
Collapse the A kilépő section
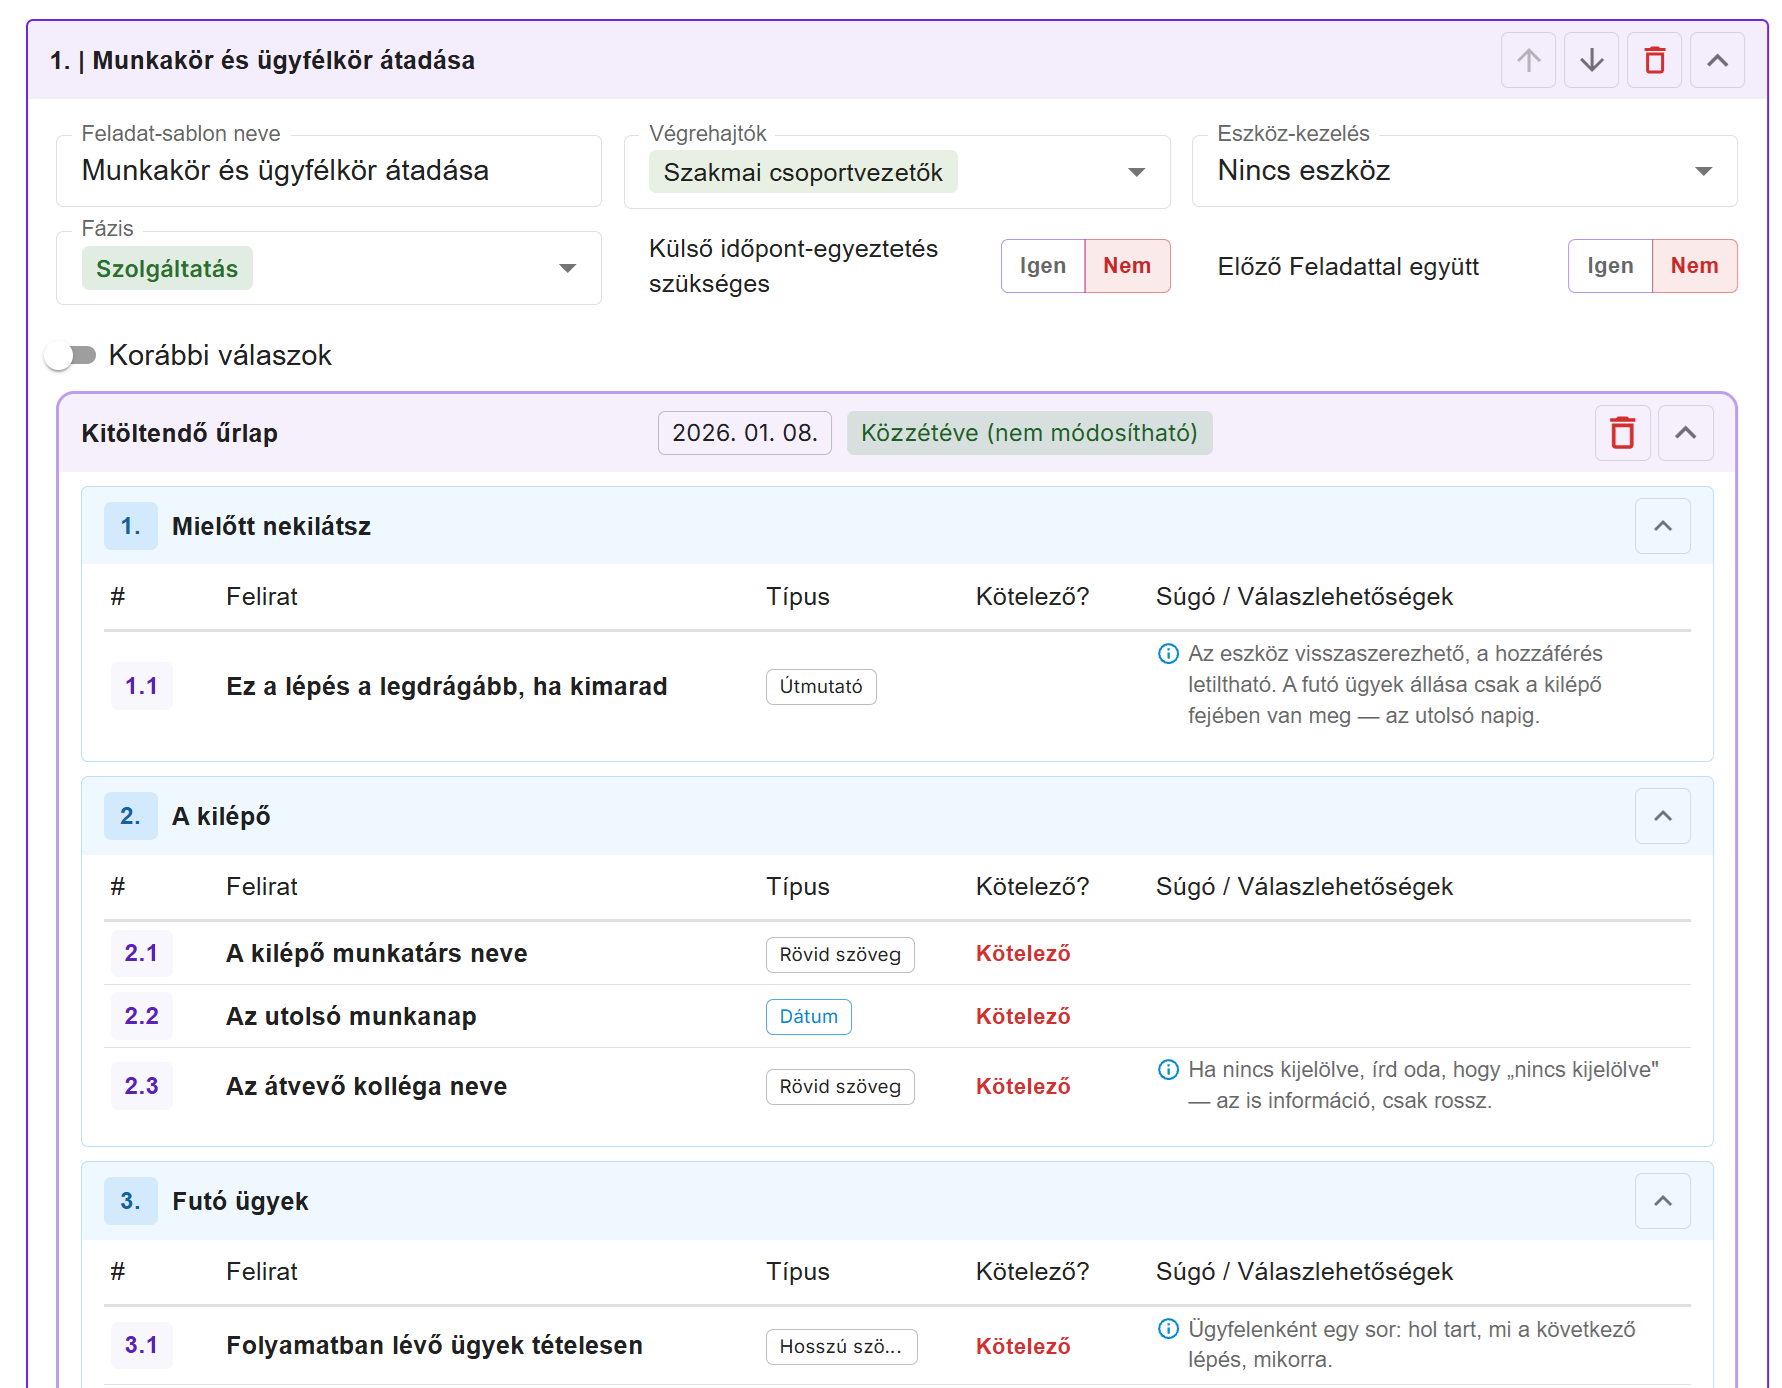coord(1662,816)
